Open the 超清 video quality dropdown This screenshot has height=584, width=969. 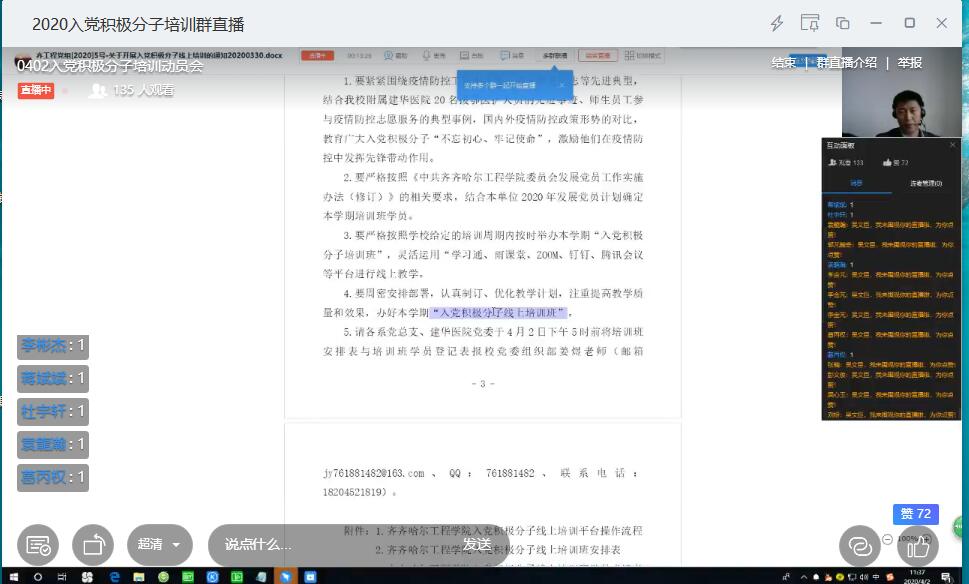pos(160,545)
